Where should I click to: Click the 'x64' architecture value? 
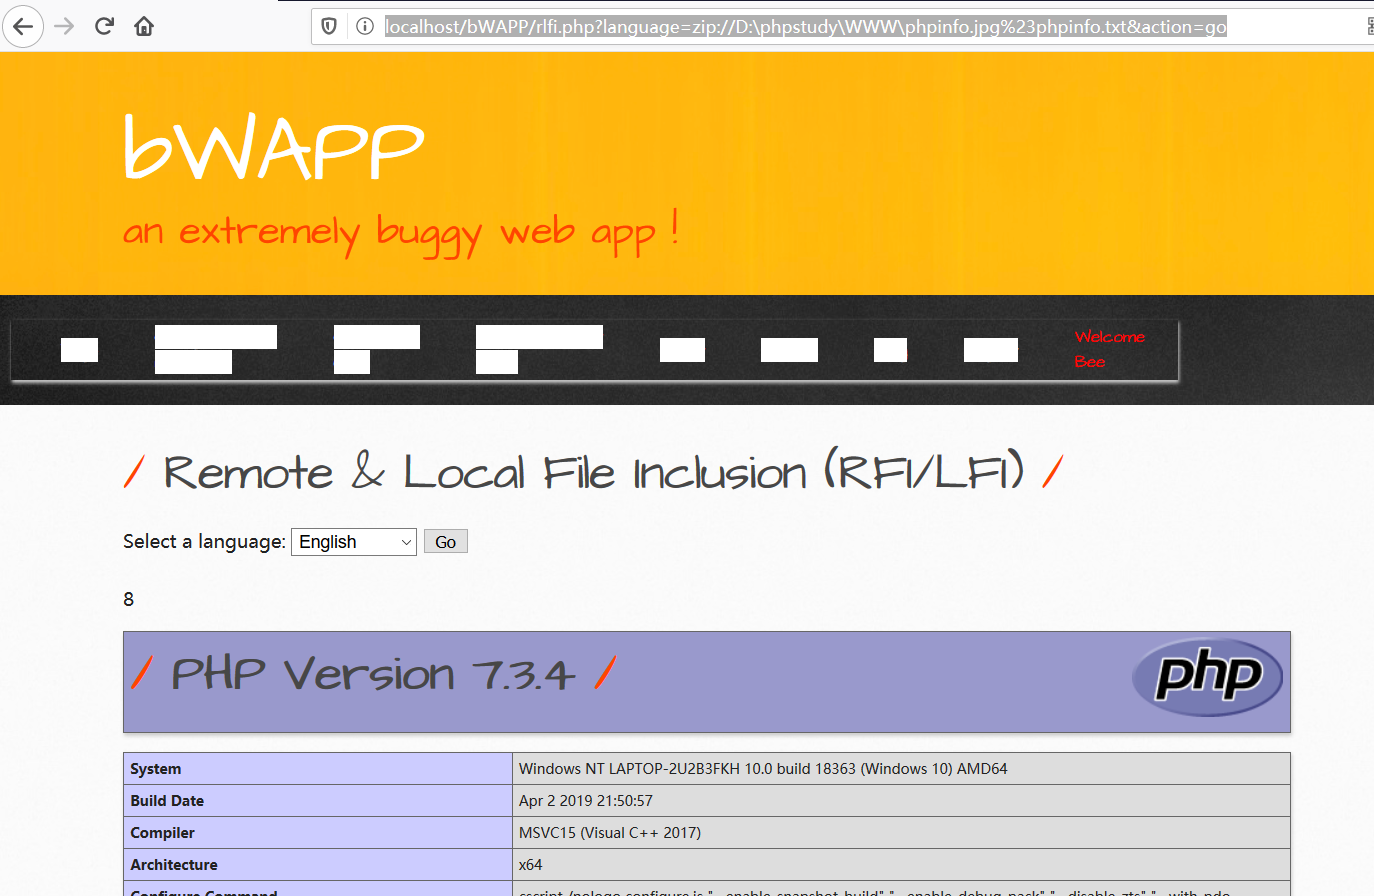[x=530, y=865]
